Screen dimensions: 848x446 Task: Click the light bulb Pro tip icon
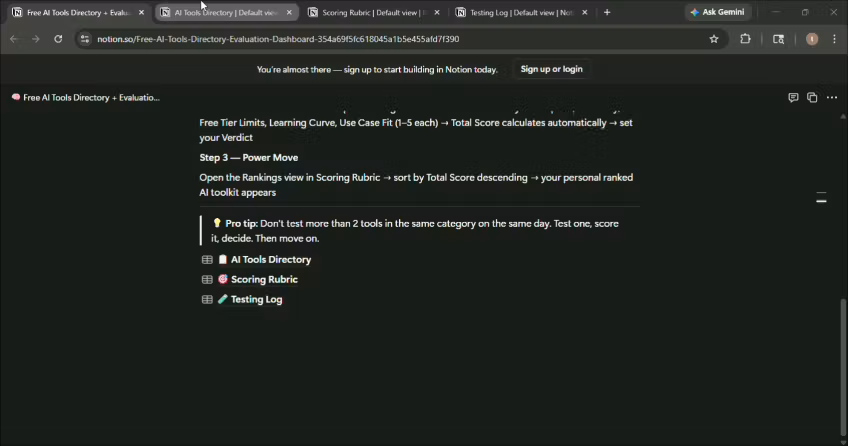[217, 223]
